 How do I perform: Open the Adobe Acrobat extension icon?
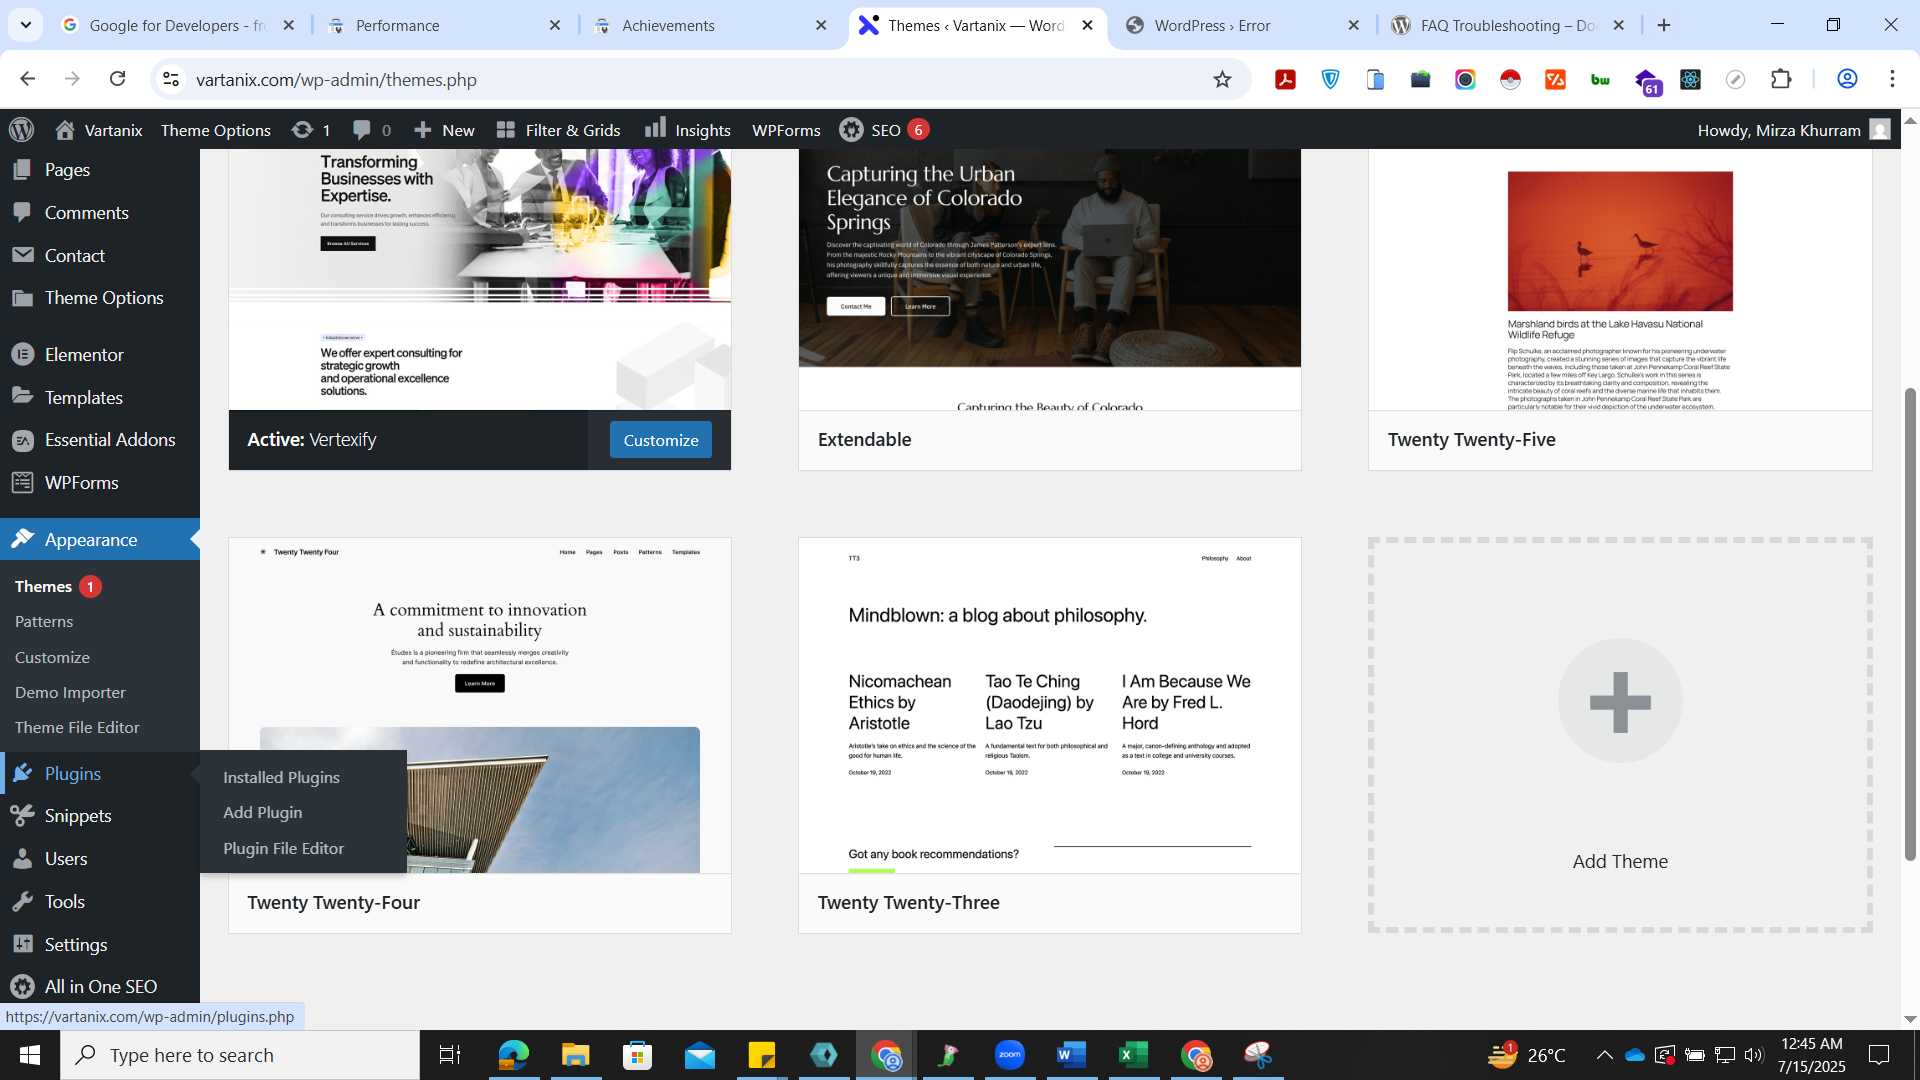1285,79
